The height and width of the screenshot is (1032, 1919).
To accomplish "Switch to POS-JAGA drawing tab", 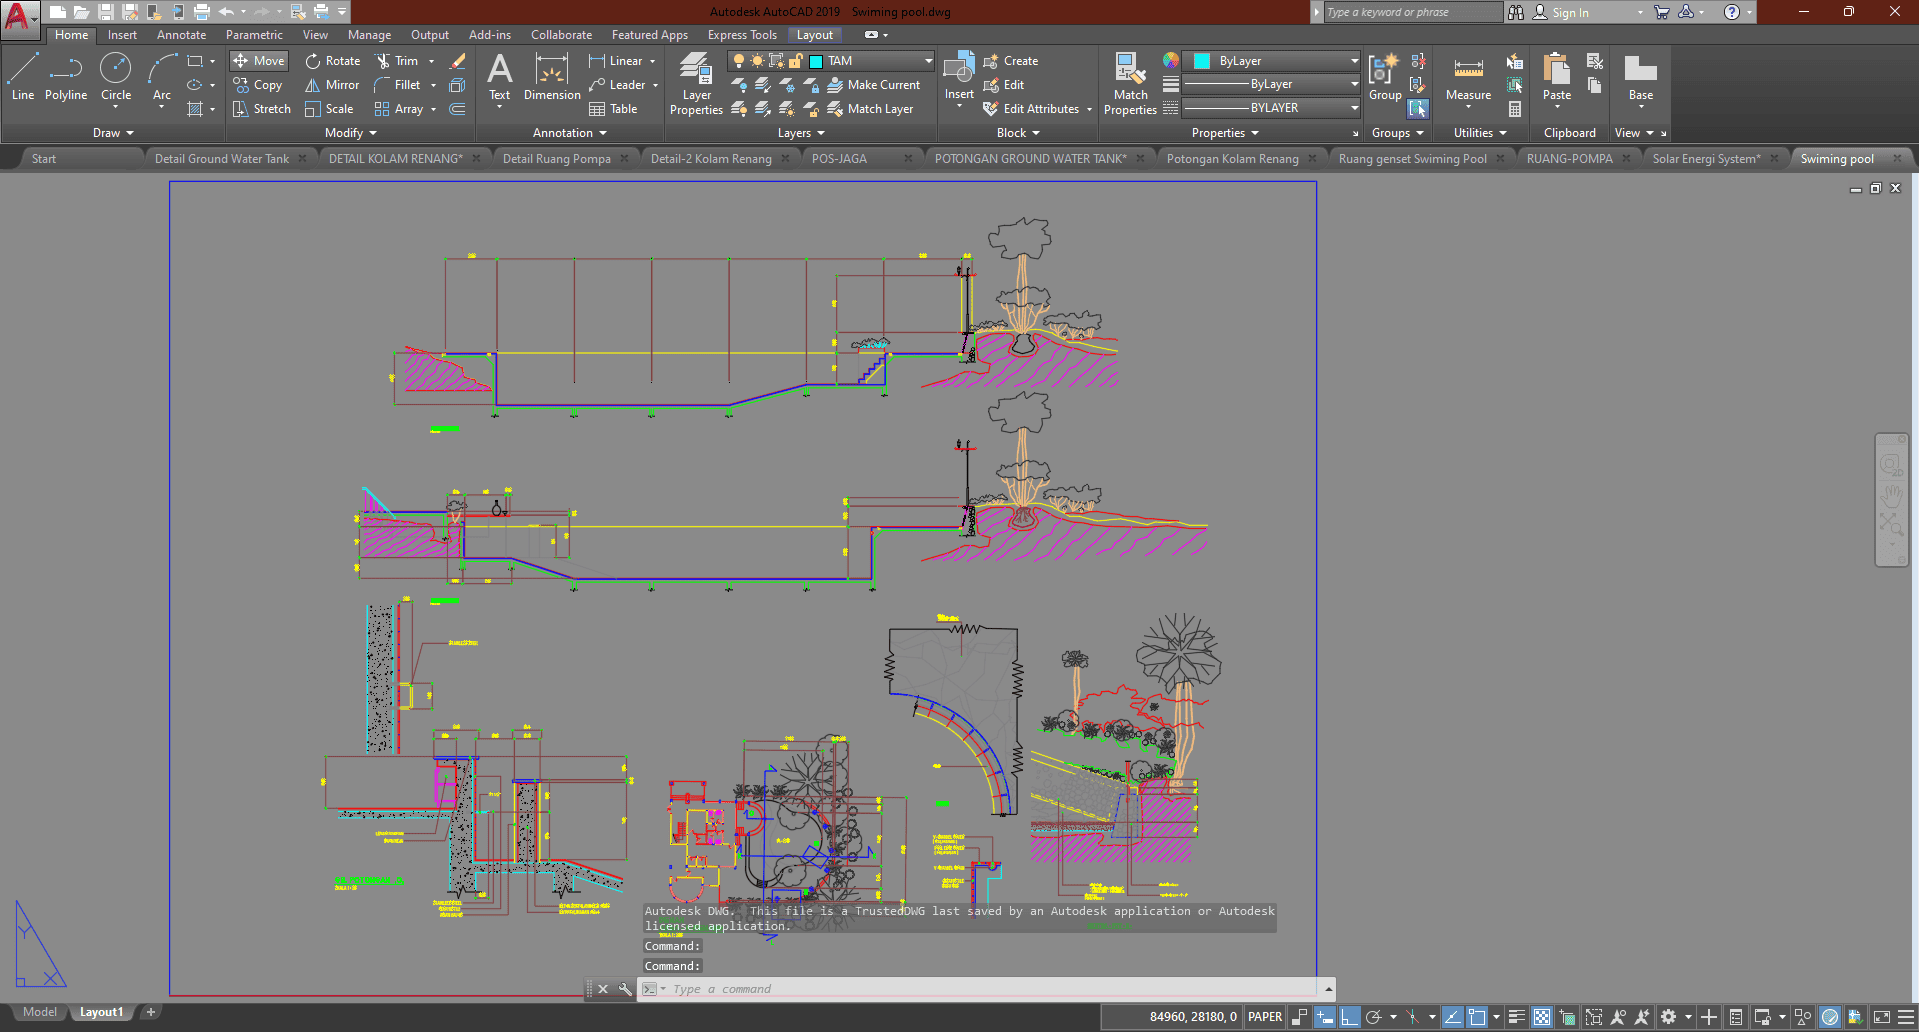I will 839,159.
